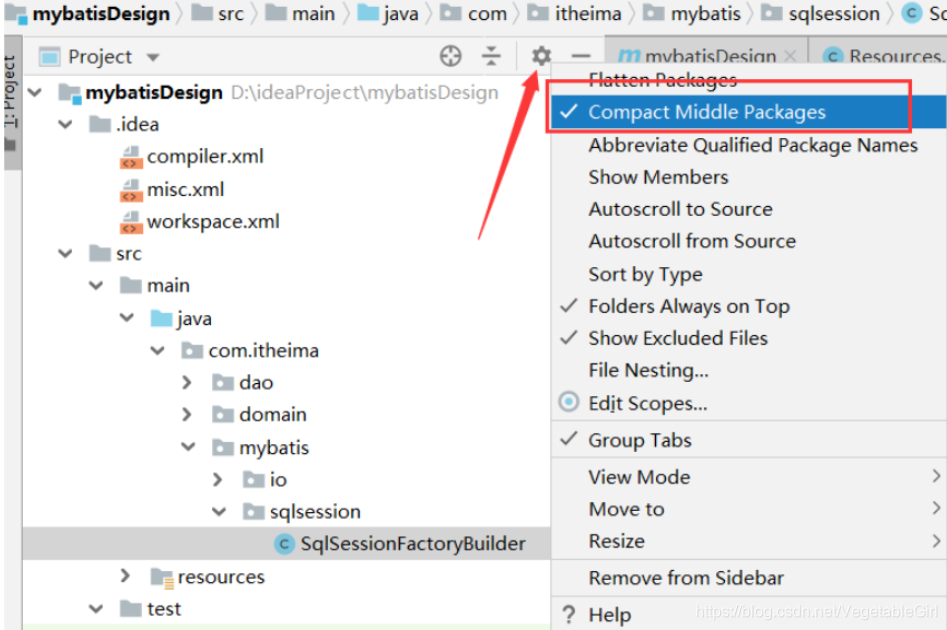Toggle Folders Always on Top option
The image size is (947, 630).
coord(748,306)
